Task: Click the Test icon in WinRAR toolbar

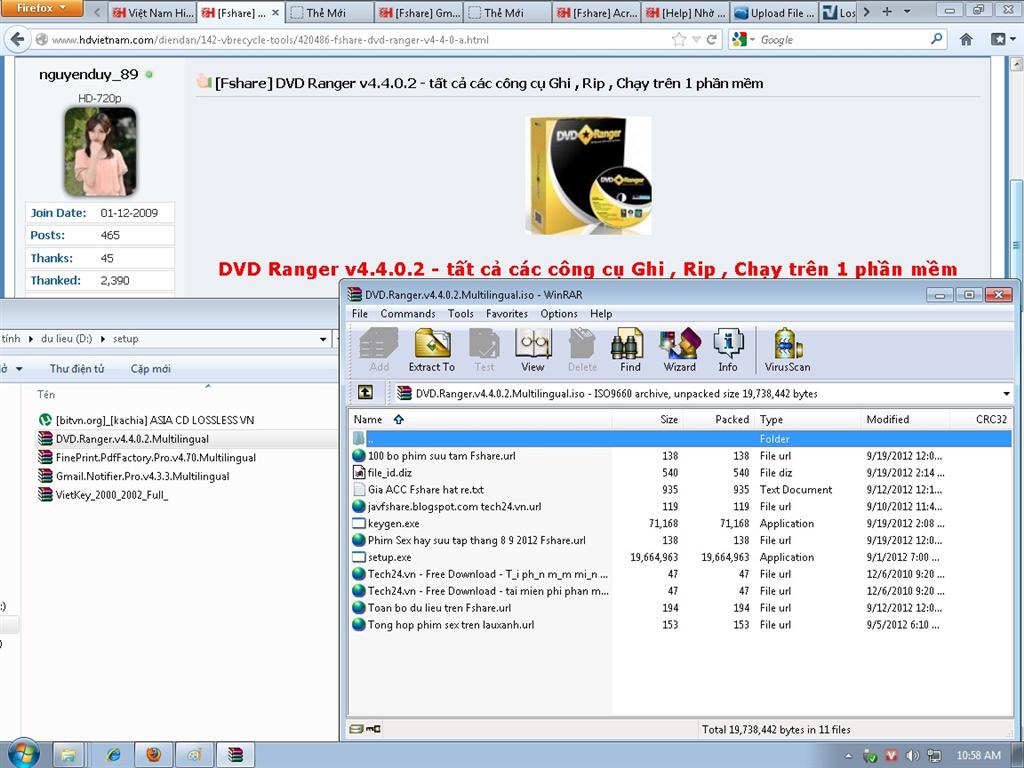Action: tap(484, 350)
